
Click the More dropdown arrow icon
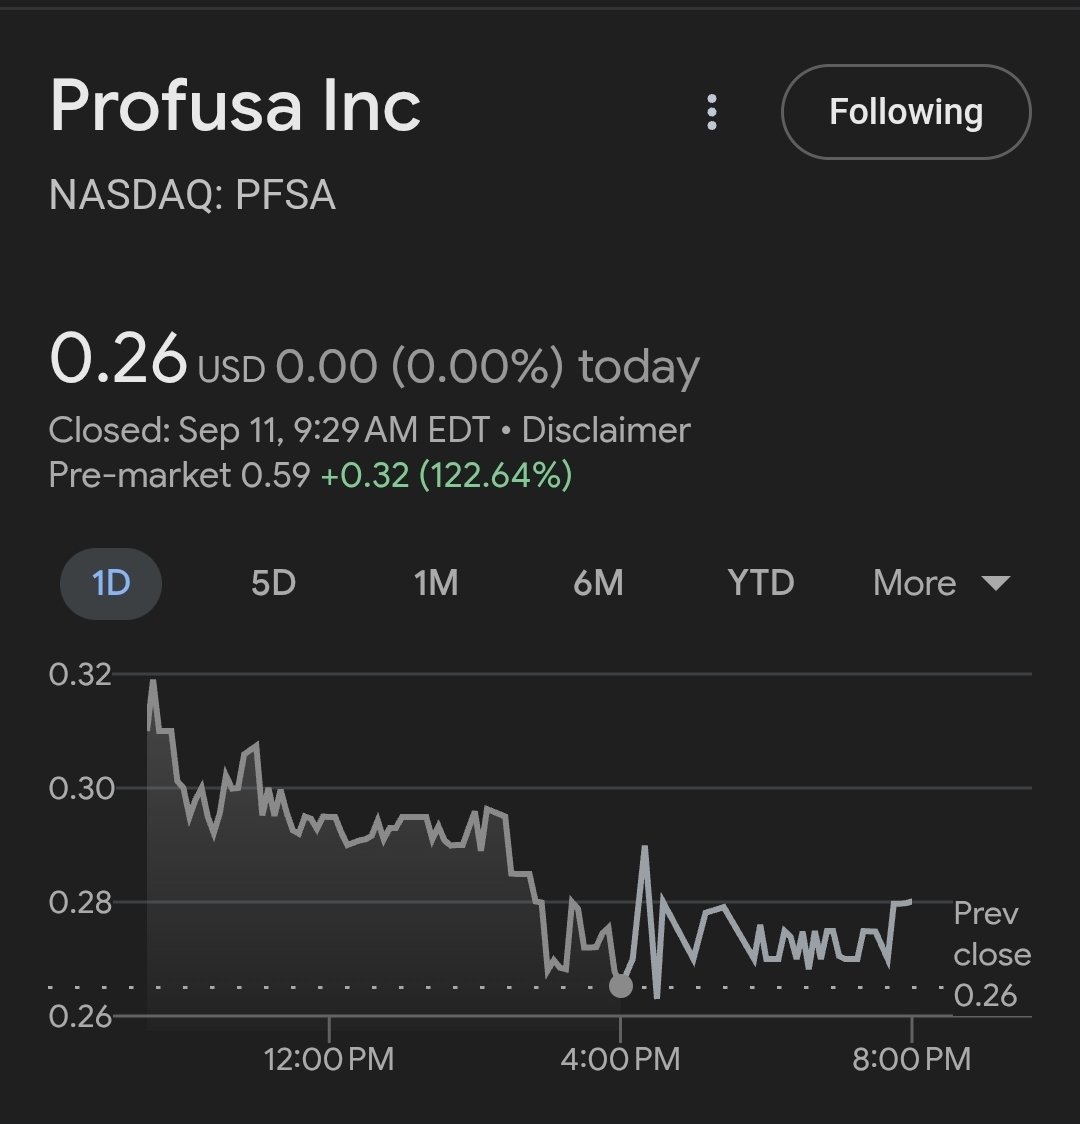coord(995,584)
